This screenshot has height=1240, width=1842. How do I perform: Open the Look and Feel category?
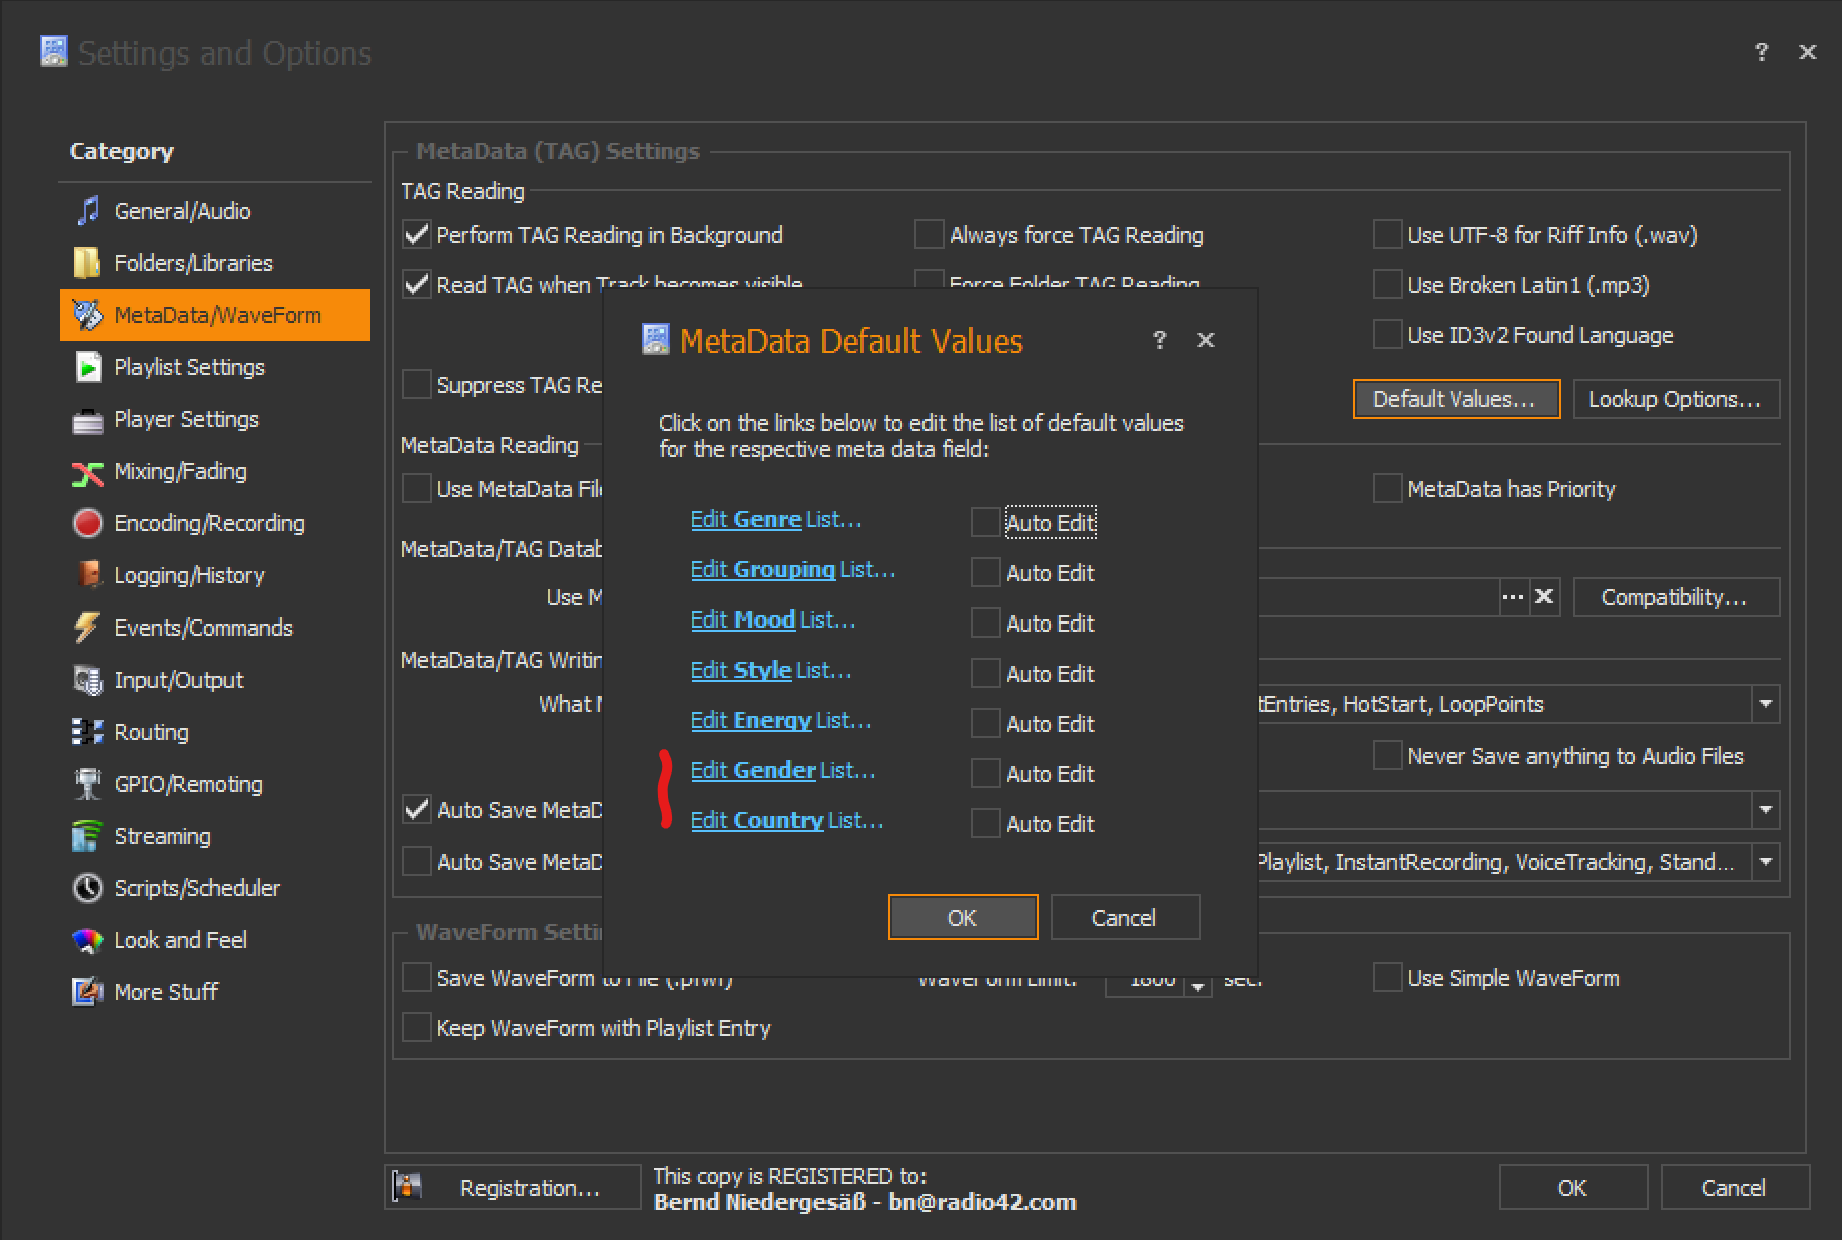180,940
